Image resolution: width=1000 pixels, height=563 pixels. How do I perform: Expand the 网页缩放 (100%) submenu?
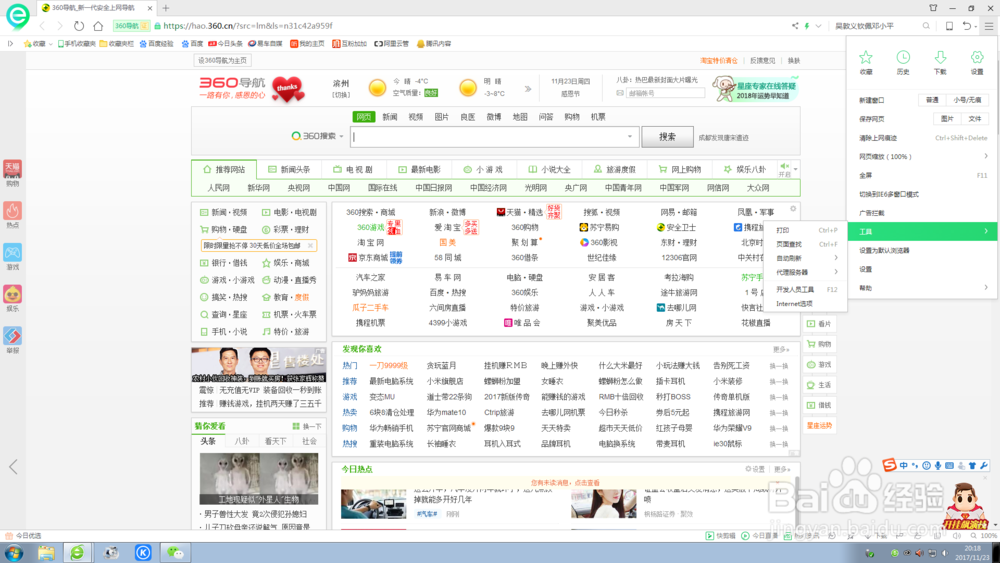pos(985,156)
